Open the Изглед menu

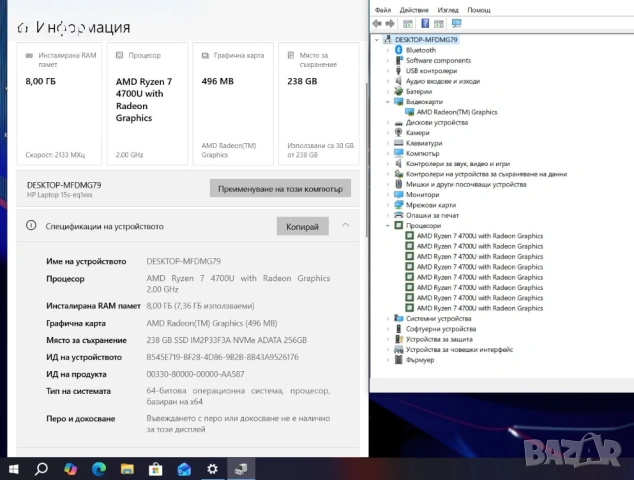(x=448, y=10)
